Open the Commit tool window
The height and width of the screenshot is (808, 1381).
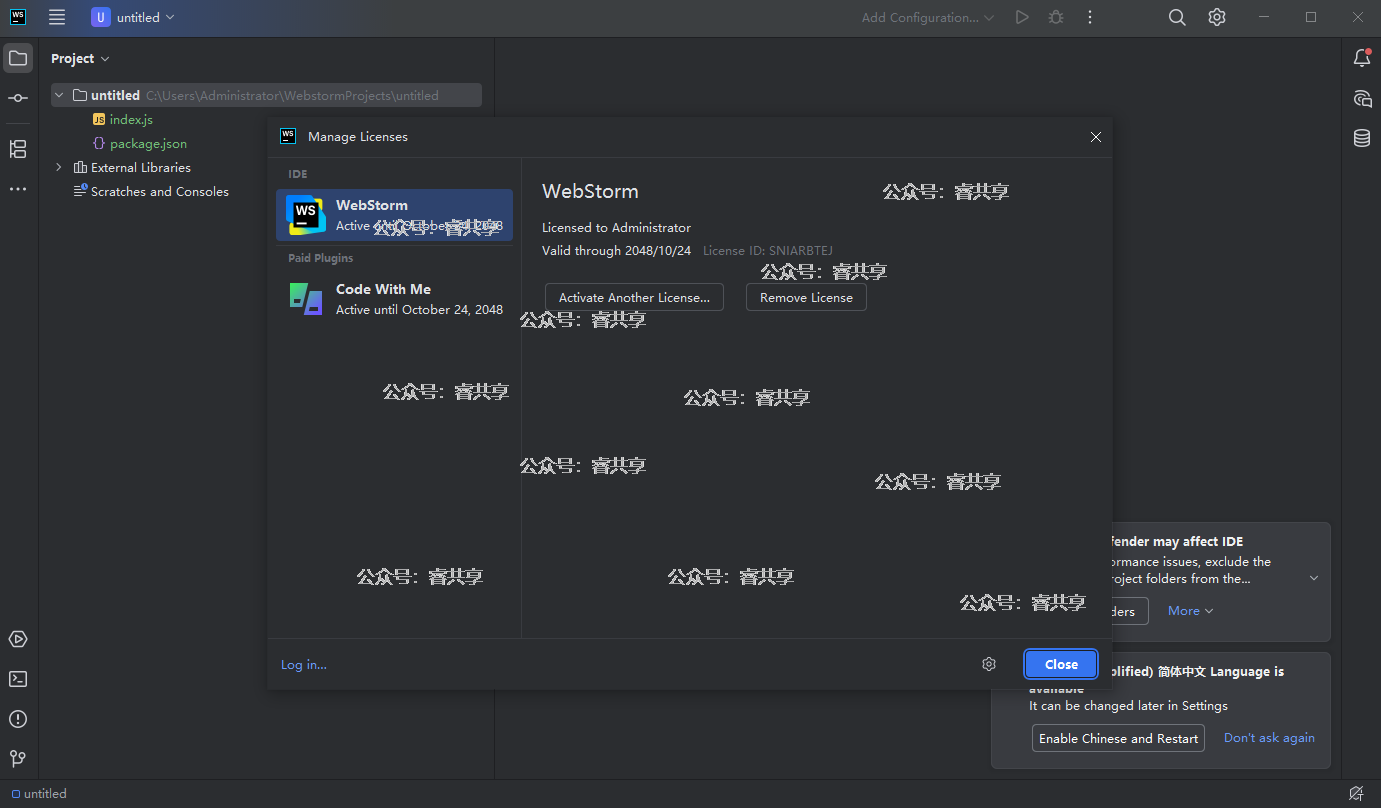click(18, 98)
